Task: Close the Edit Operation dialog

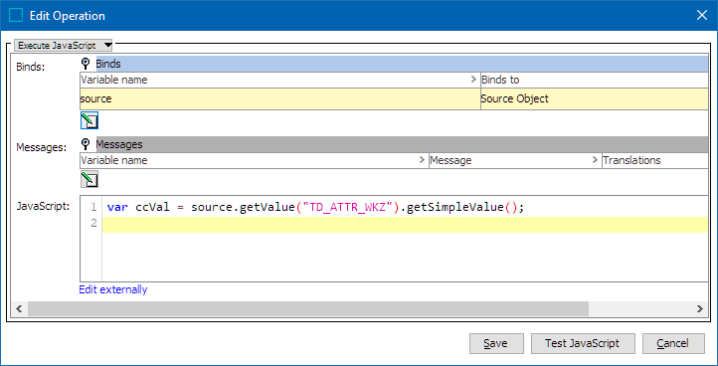Action: 702,15
